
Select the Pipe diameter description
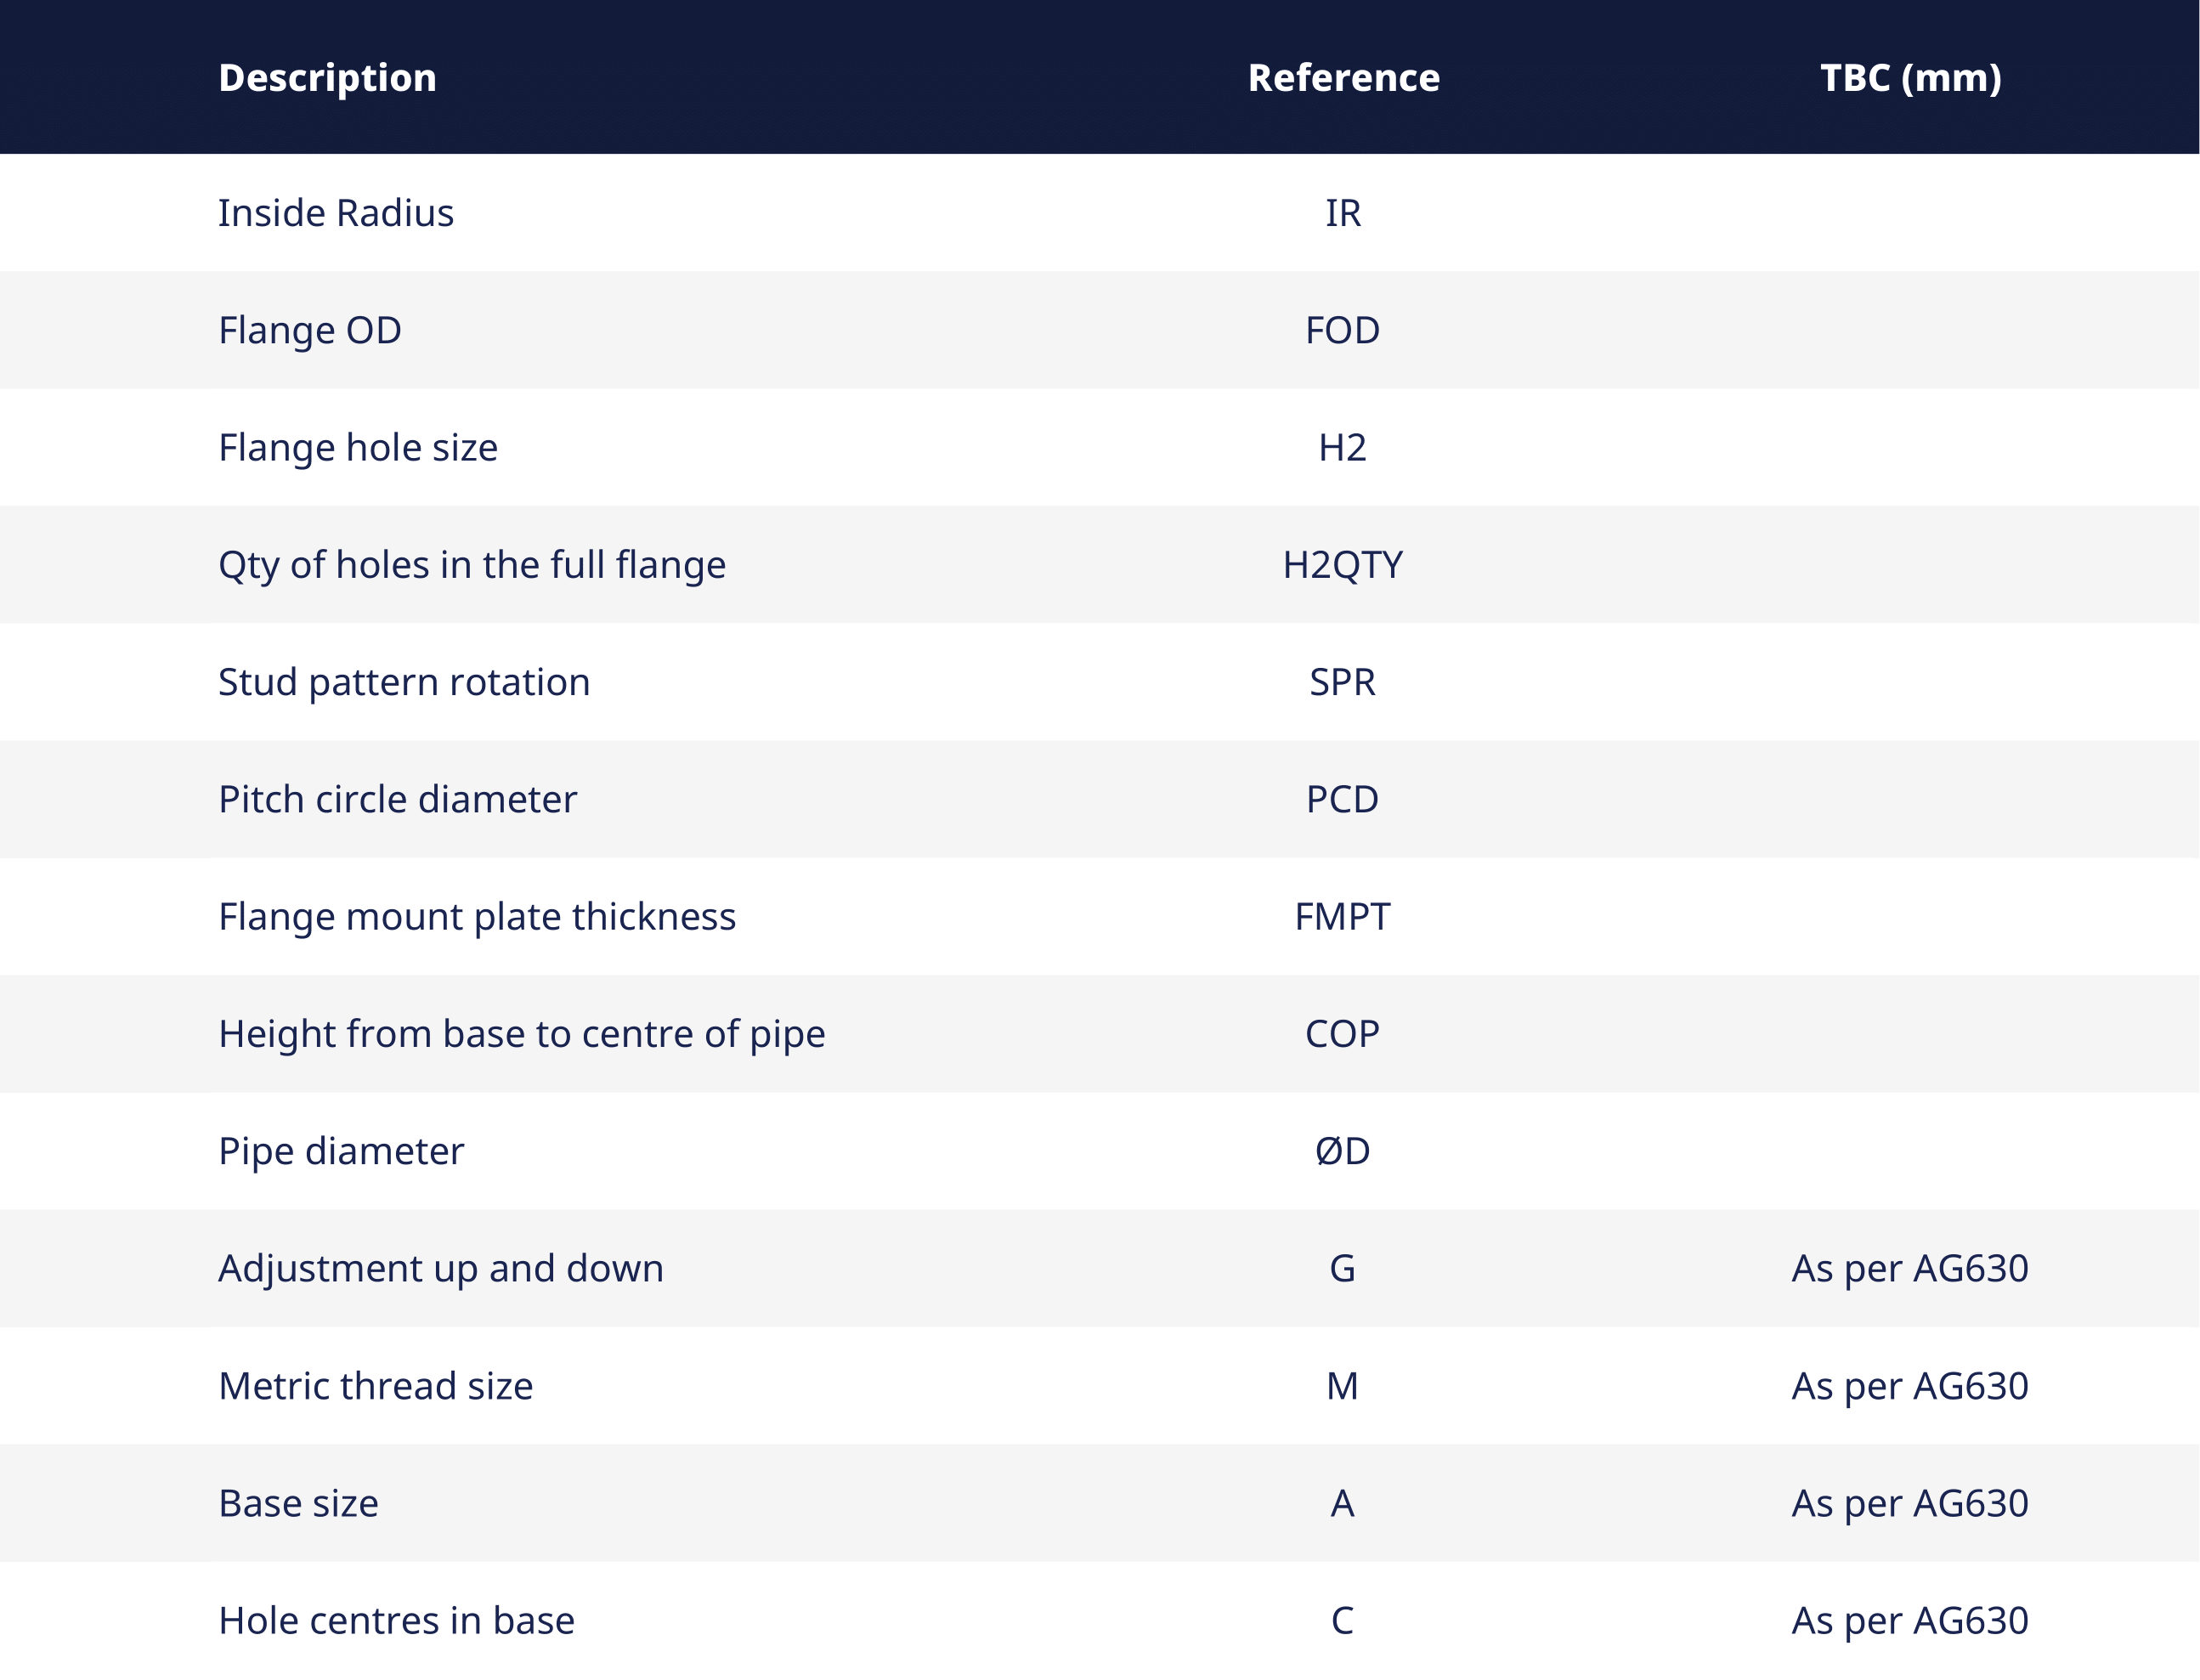(x=341, y=1151)
